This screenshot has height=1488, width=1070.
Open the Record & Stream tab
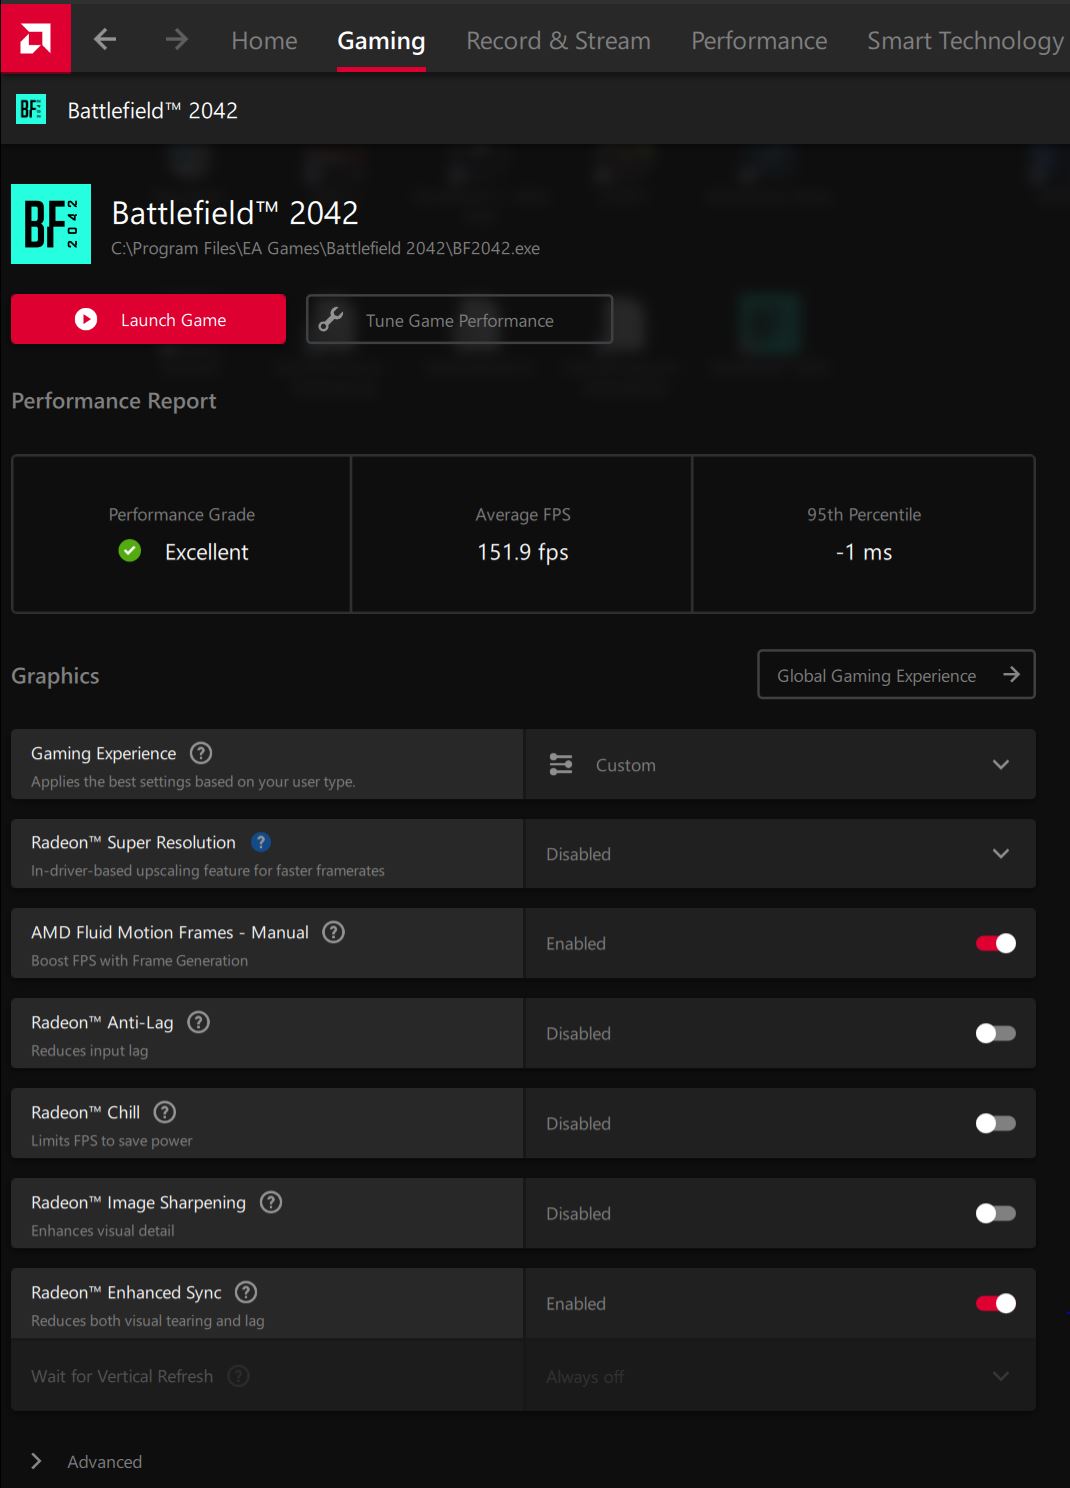click(558, 41)
